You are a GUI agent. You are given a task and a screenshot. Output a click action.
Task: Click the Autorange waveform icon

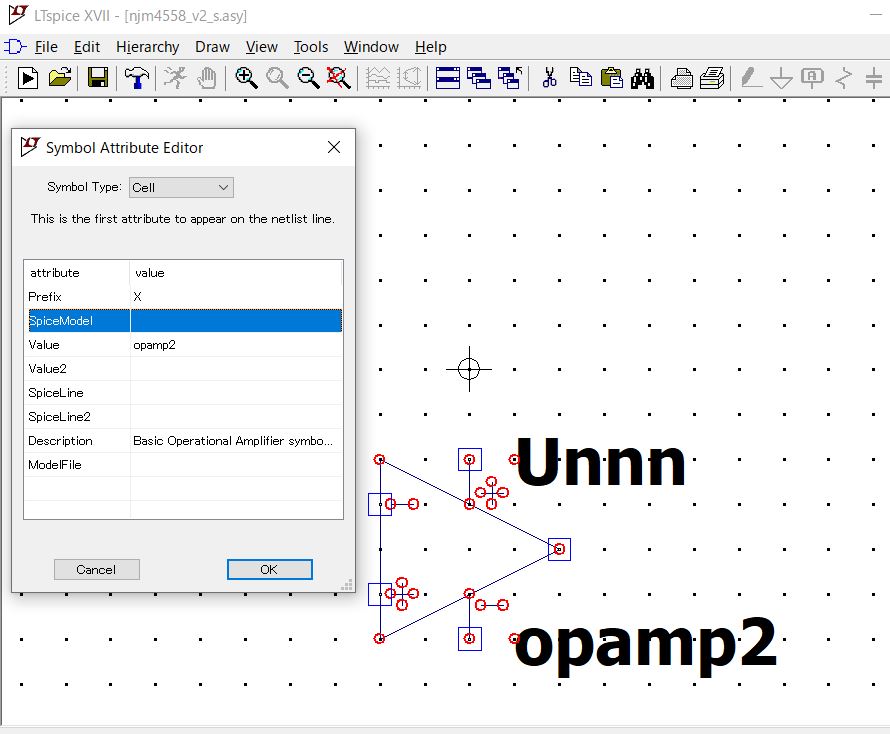tap(378, 78)
